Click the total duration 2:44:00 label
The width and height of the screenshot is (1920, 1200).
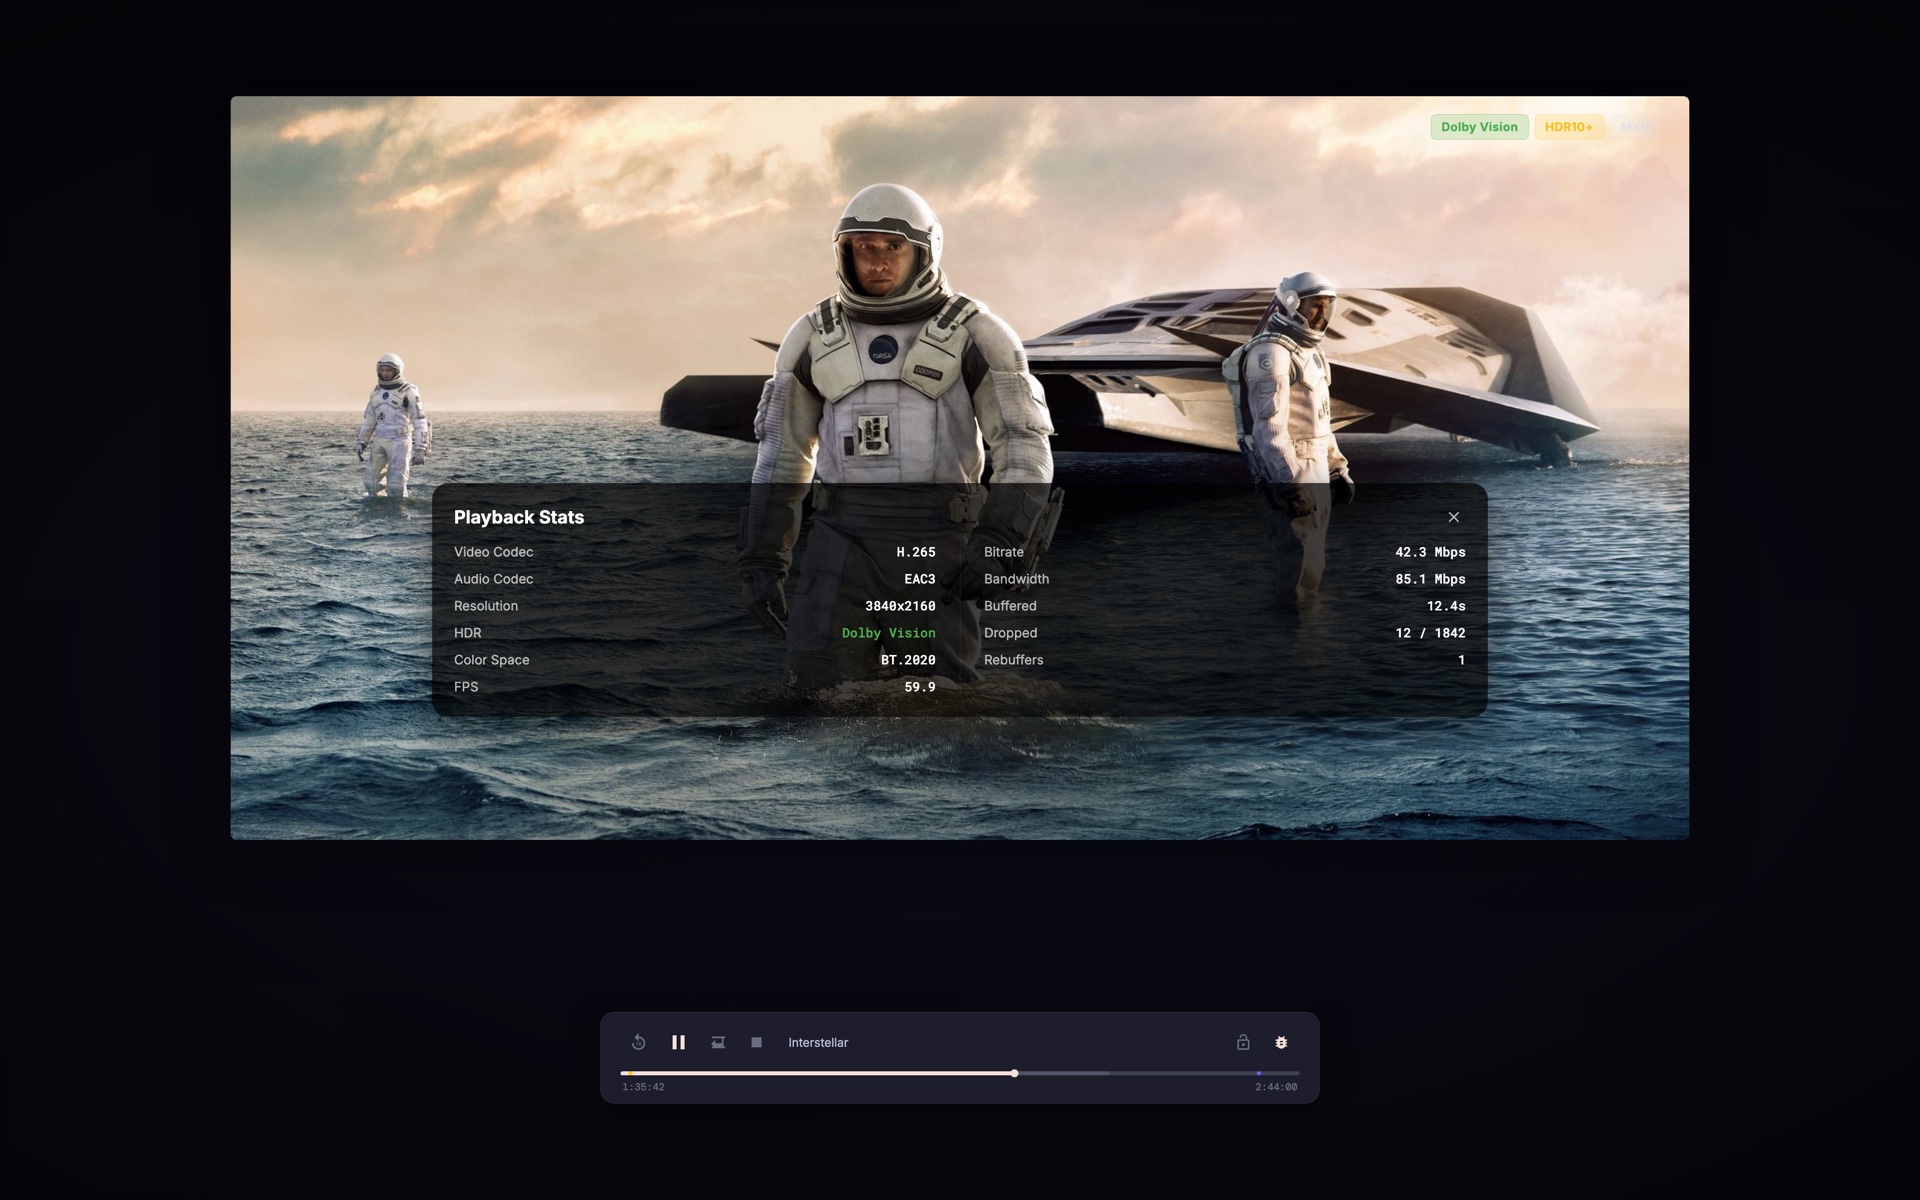click(1276, 1087)
